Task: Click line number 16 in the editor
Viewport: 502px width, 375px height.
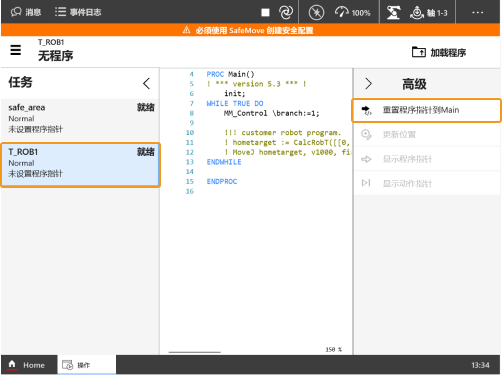Action: click(190, 191)
